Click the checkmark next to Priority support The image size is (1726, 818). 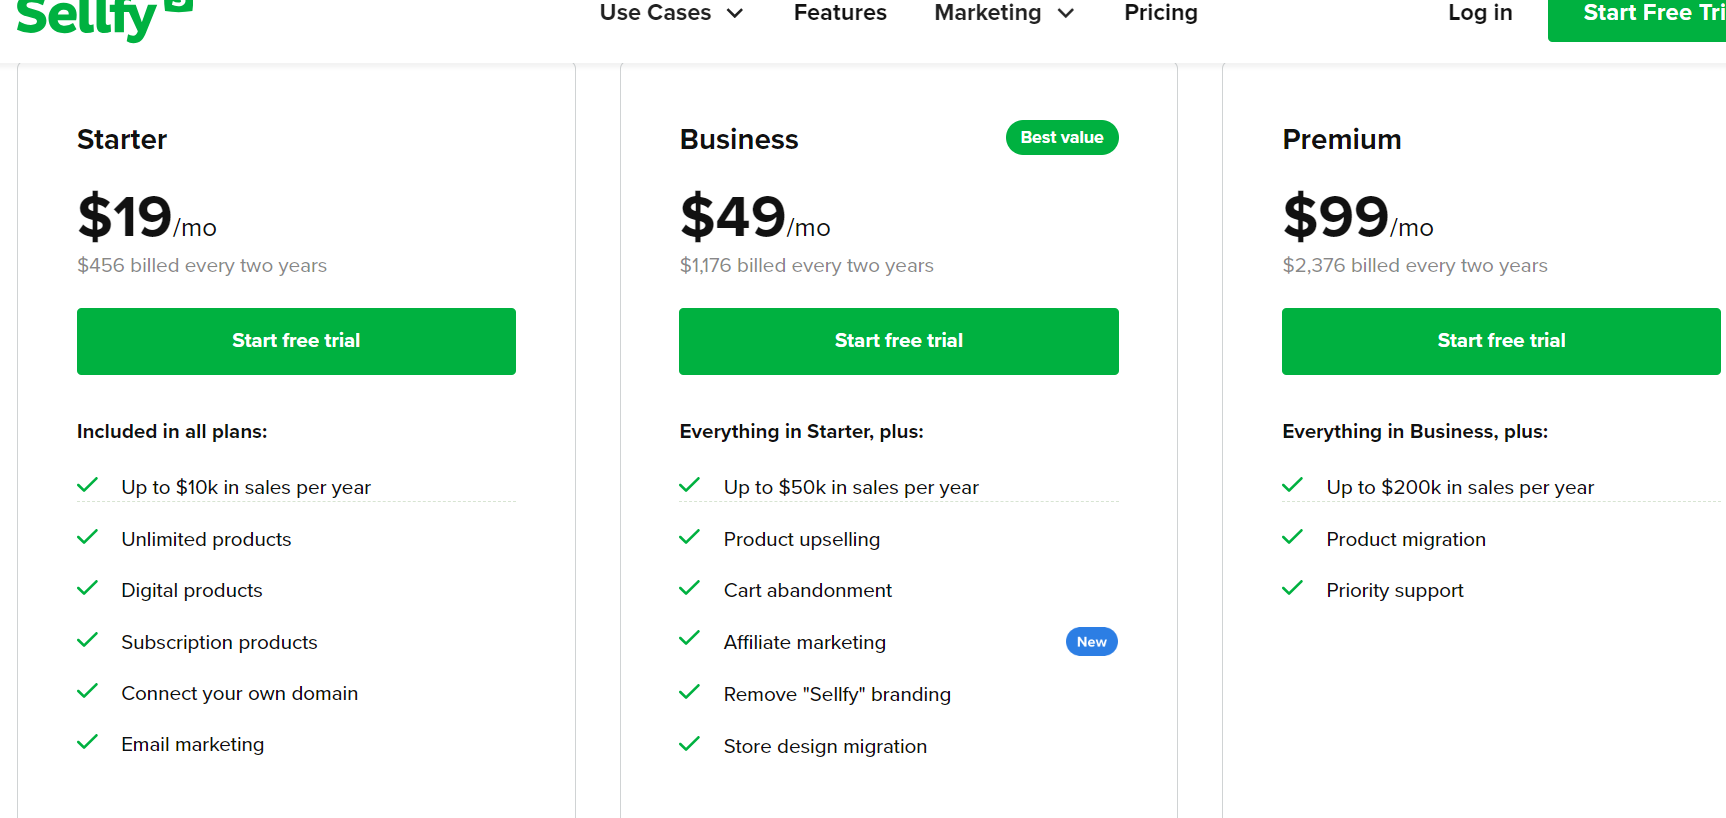[1292, 588]
